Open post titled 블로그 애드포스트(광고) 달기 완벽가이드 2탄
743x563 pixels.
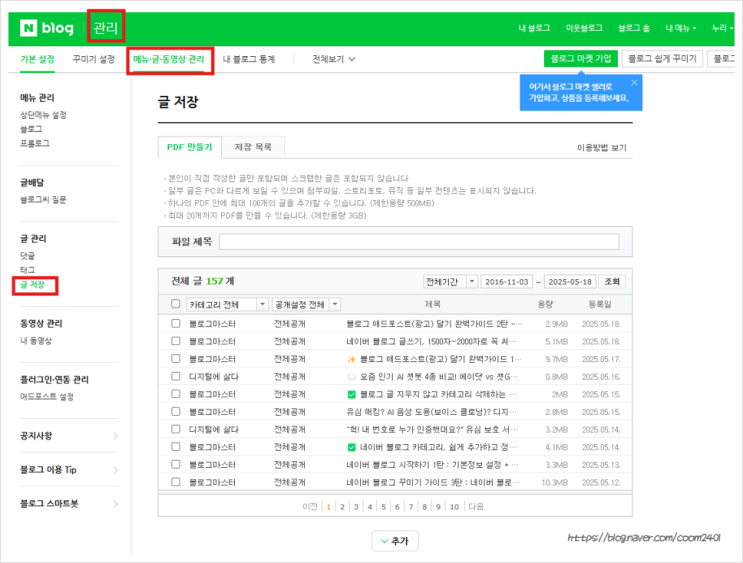tap(434, 324)
